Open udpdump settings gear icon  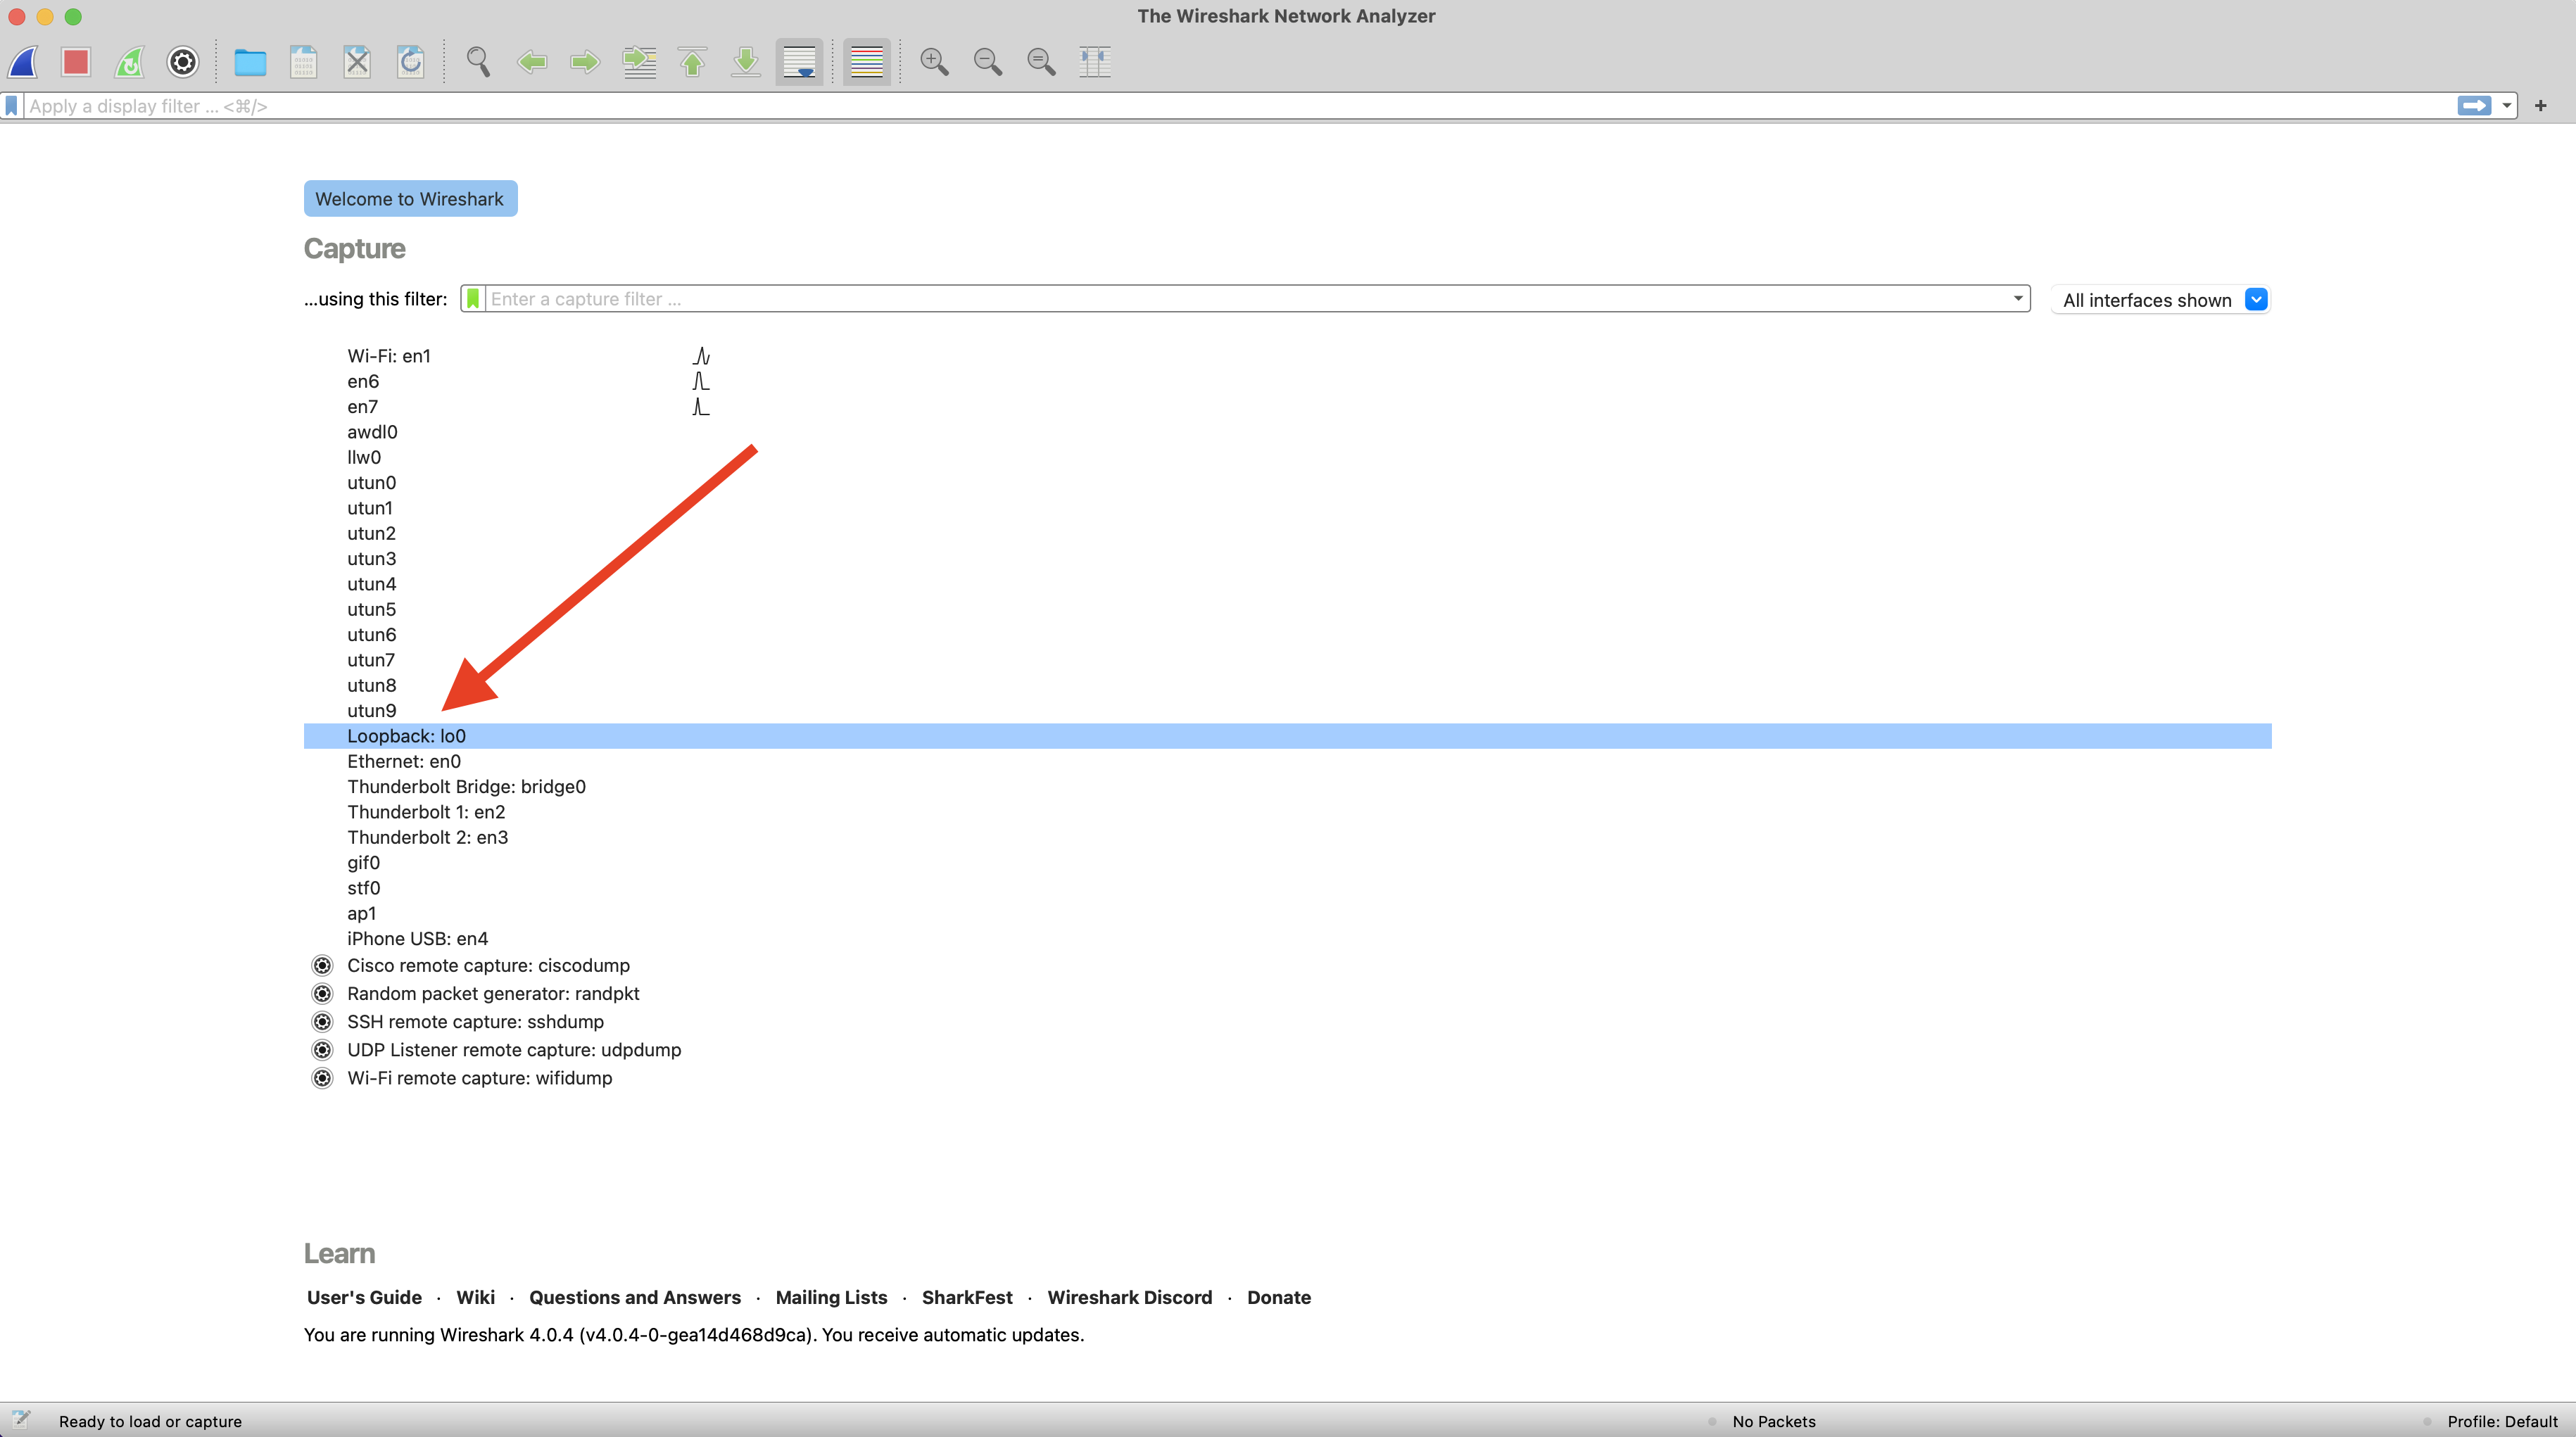[322, 1049]
